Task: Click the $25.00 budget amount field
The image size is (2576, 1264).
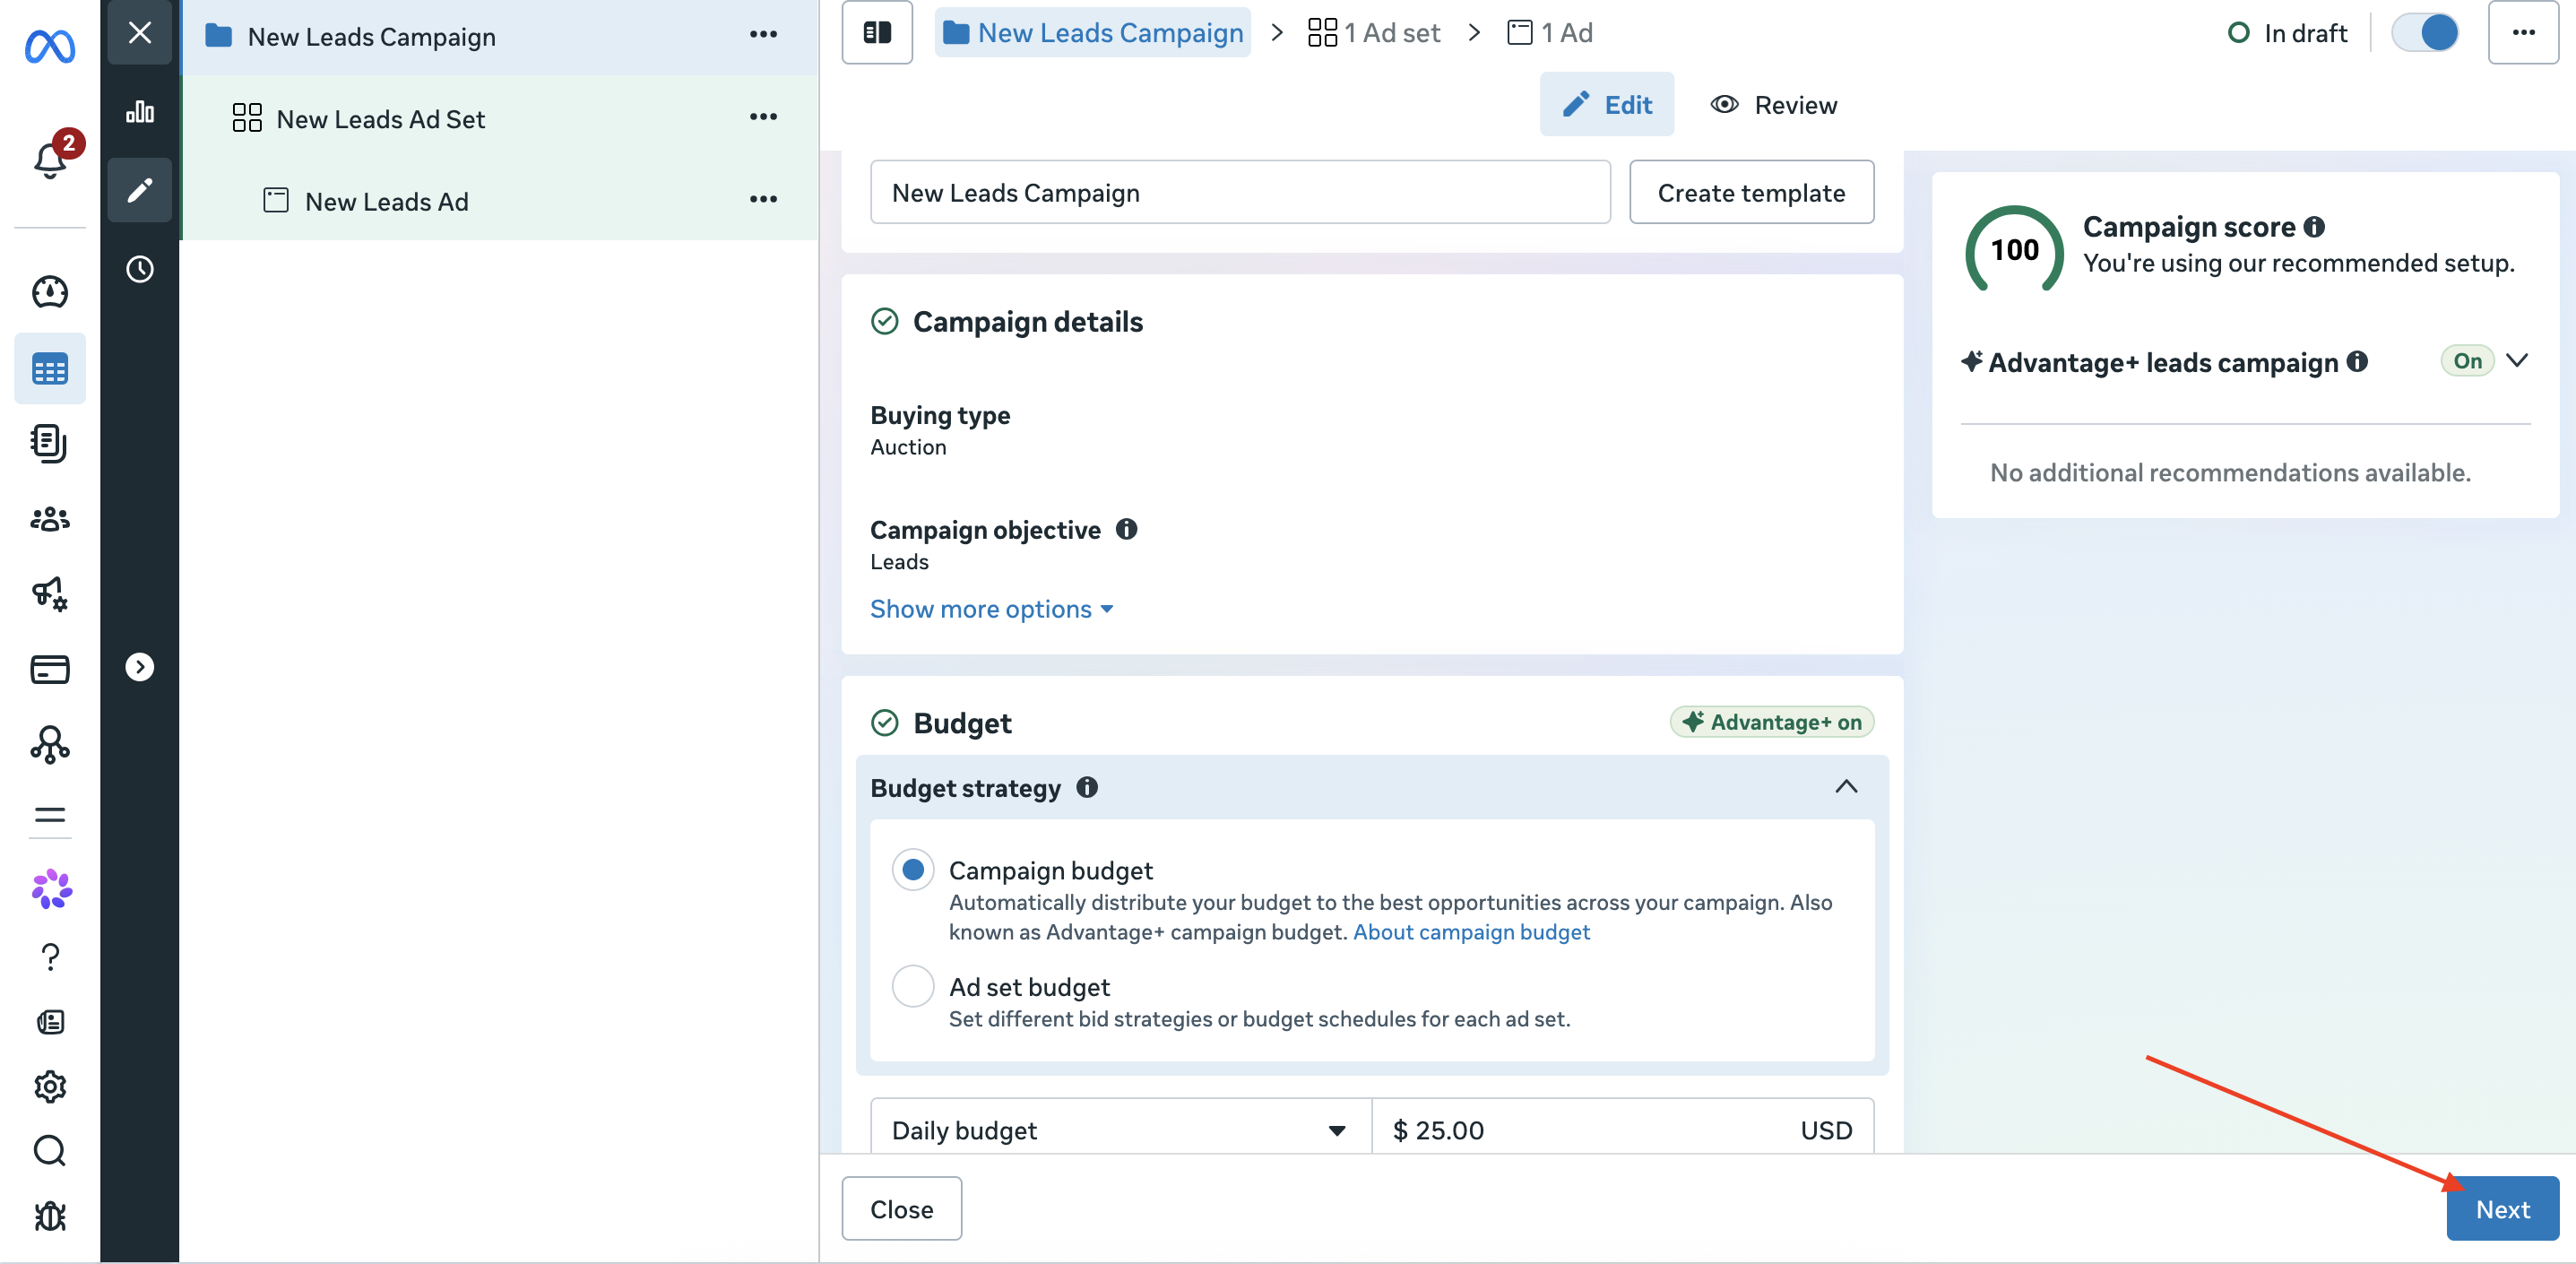Action: point(1622,1130)
